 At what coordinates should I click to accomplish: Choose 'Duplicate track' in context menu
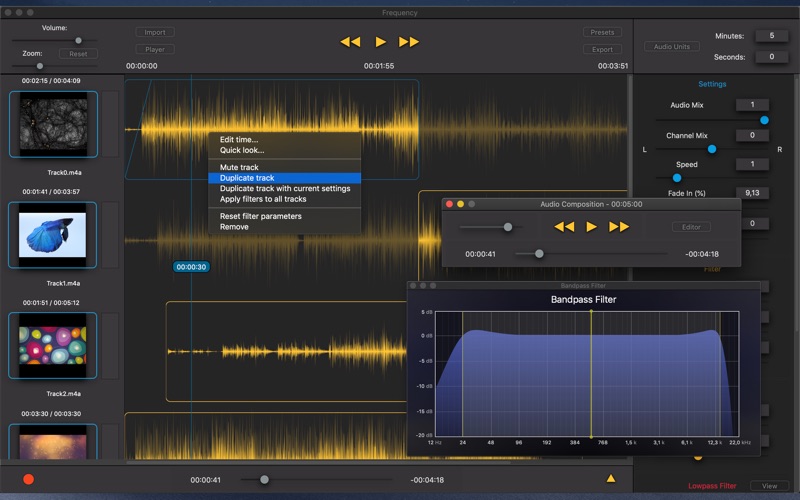point(247,178)
